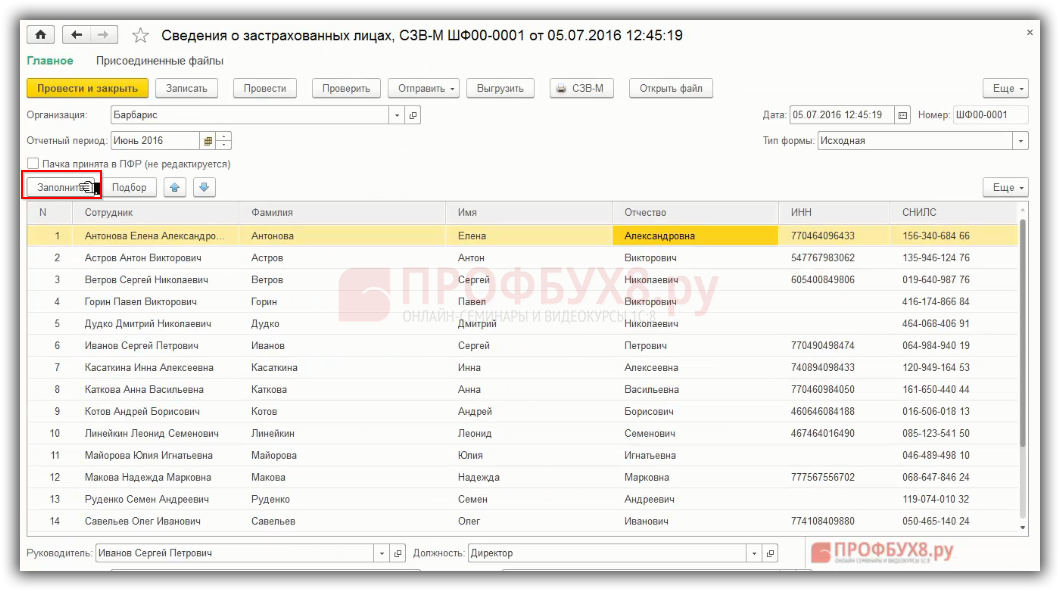
Task: Expand the Тип формы dropdown
Action: click(x=1020, y=141)
